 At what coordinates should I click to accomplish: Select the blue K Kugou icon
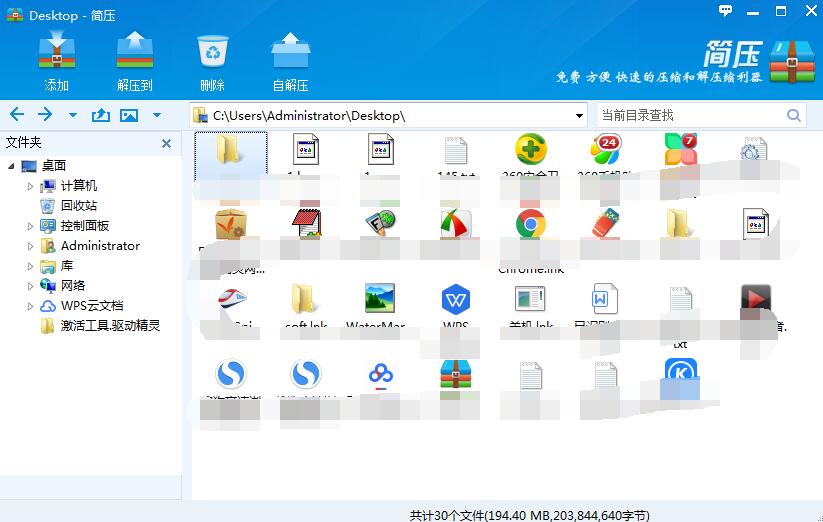click(x=681, y=374)
